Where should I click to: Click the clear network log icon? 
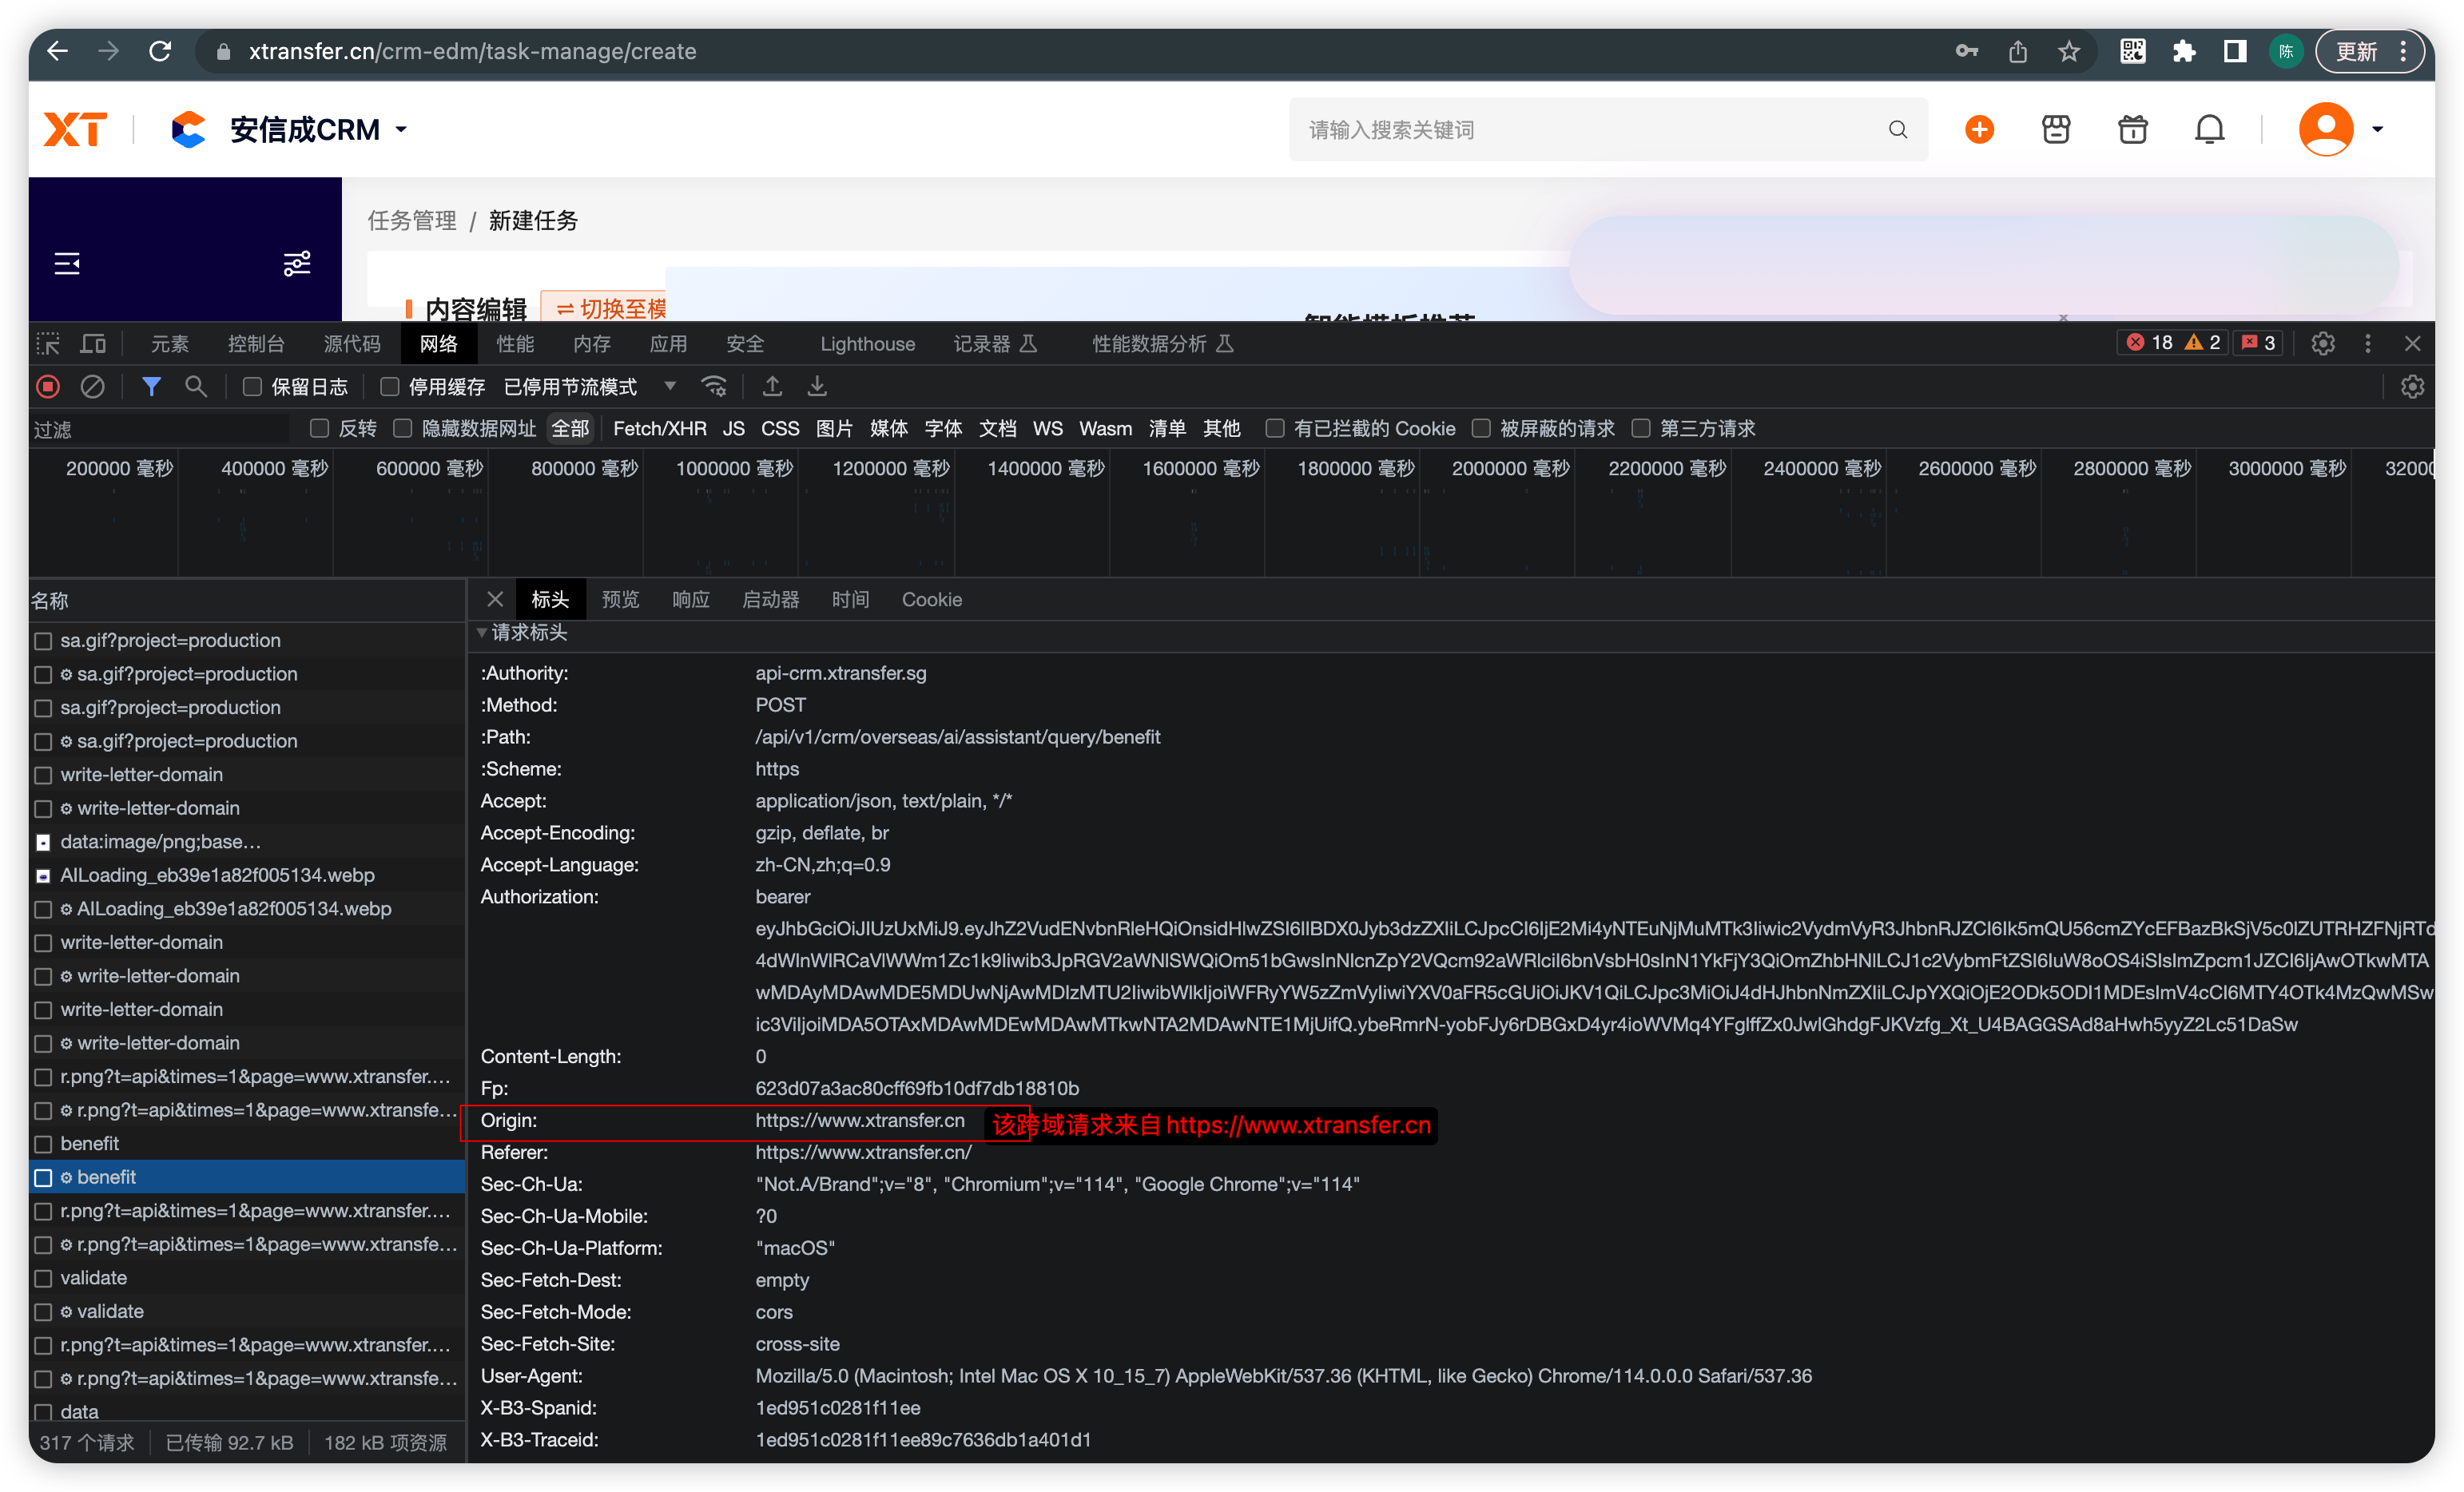click(93, 386)
